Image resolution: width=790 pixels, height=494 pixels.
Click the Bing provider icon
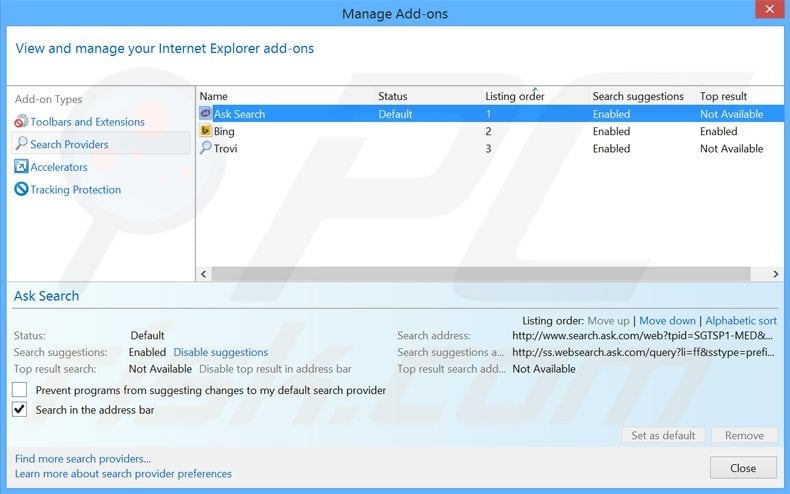[205, 131]
